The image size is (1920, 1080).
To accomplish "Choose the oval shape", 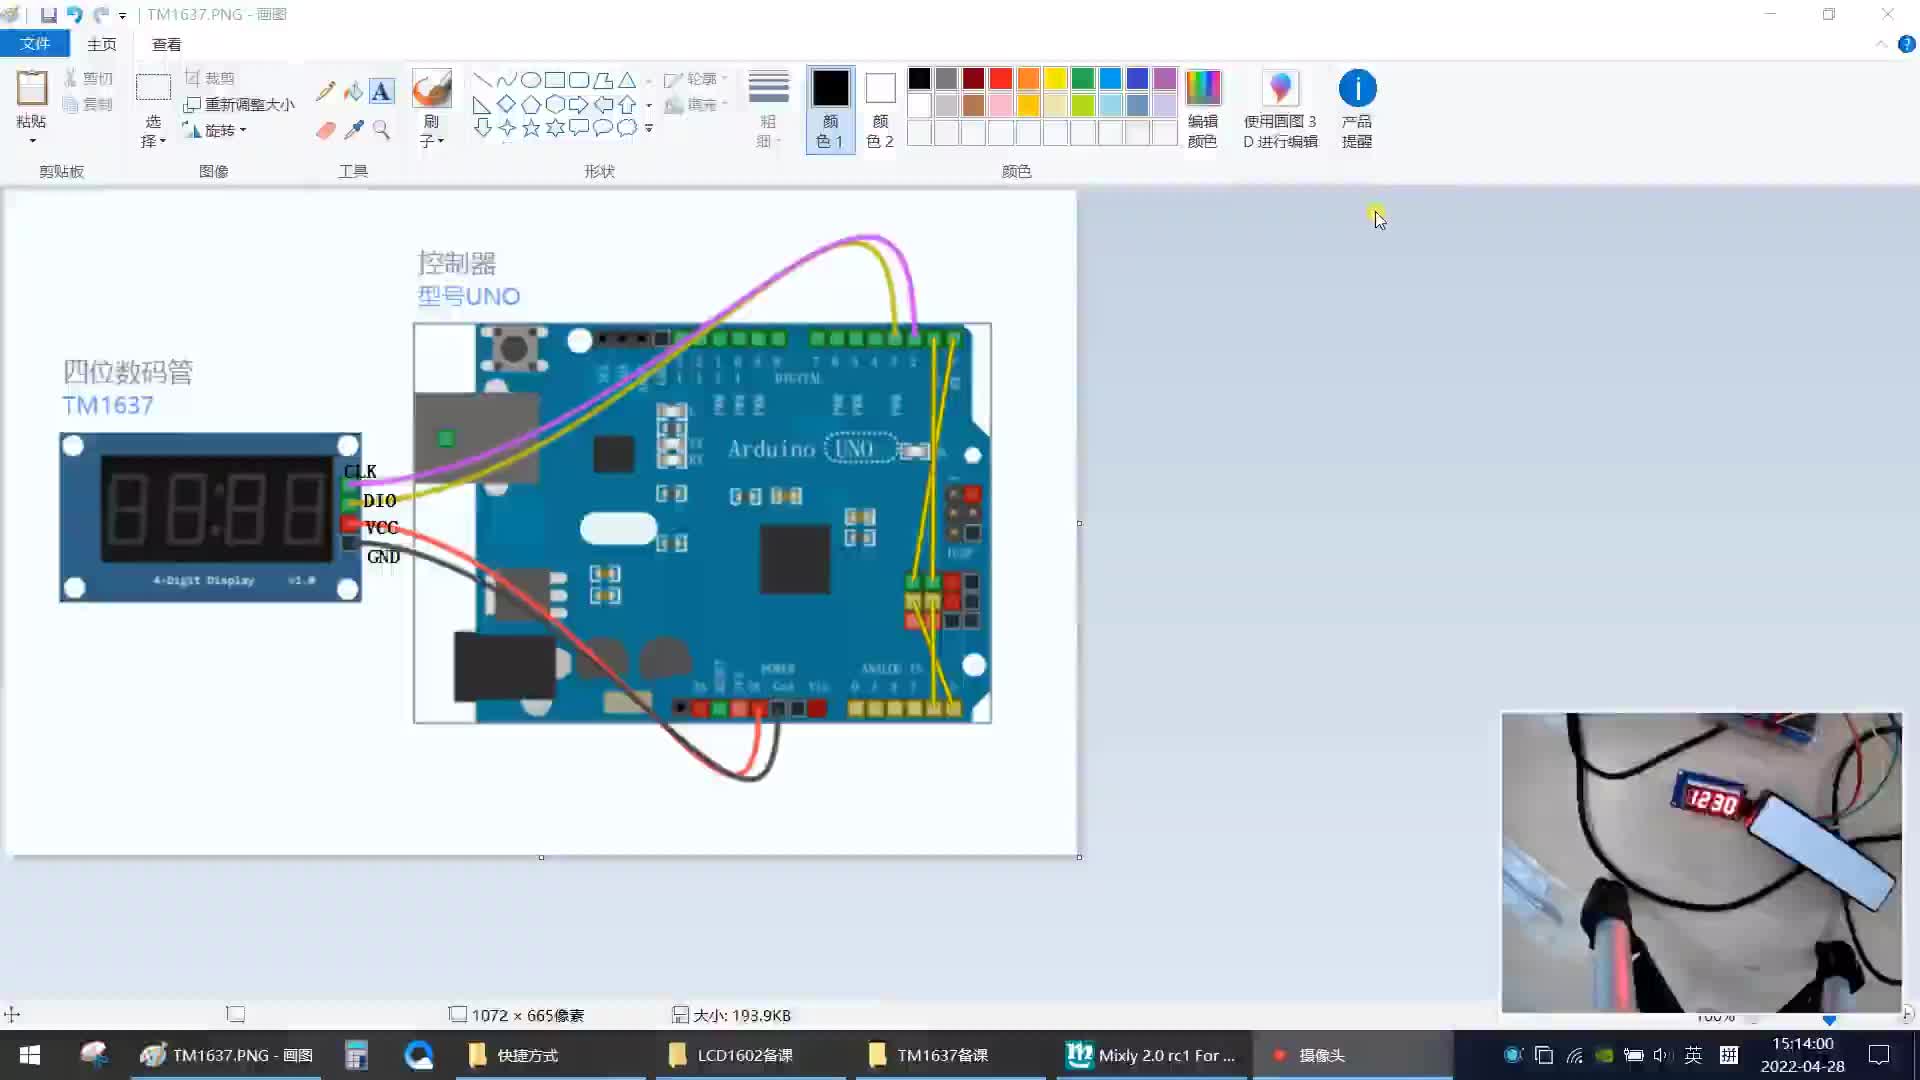I will click(531, 80).
